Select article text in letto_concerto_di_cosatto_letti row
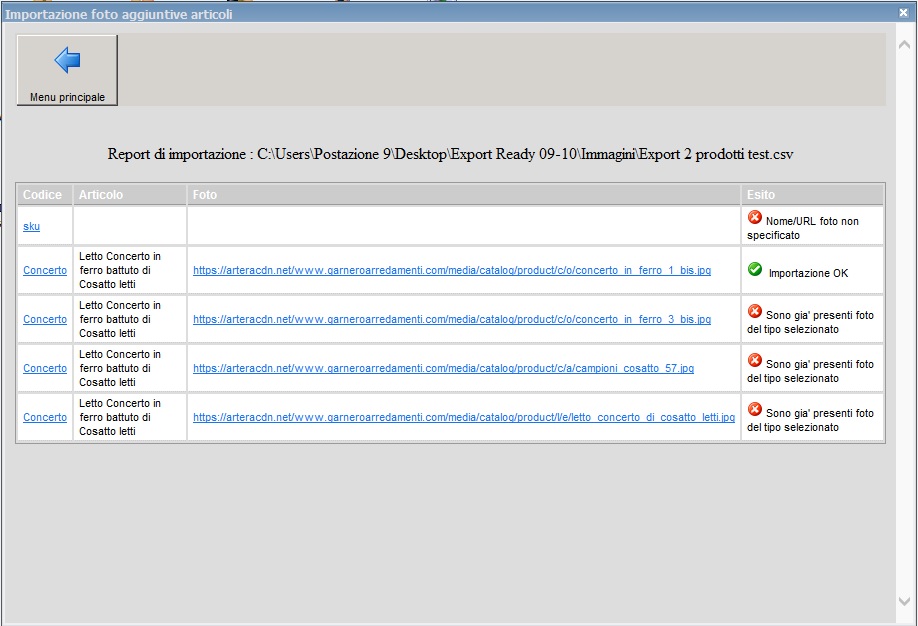The image size is (918, 626). point(120,417)
